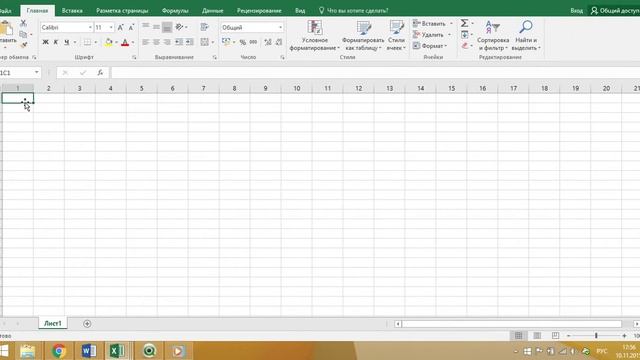
Task: Use the Format Painter brush
Action: click(x=23, y=45)
